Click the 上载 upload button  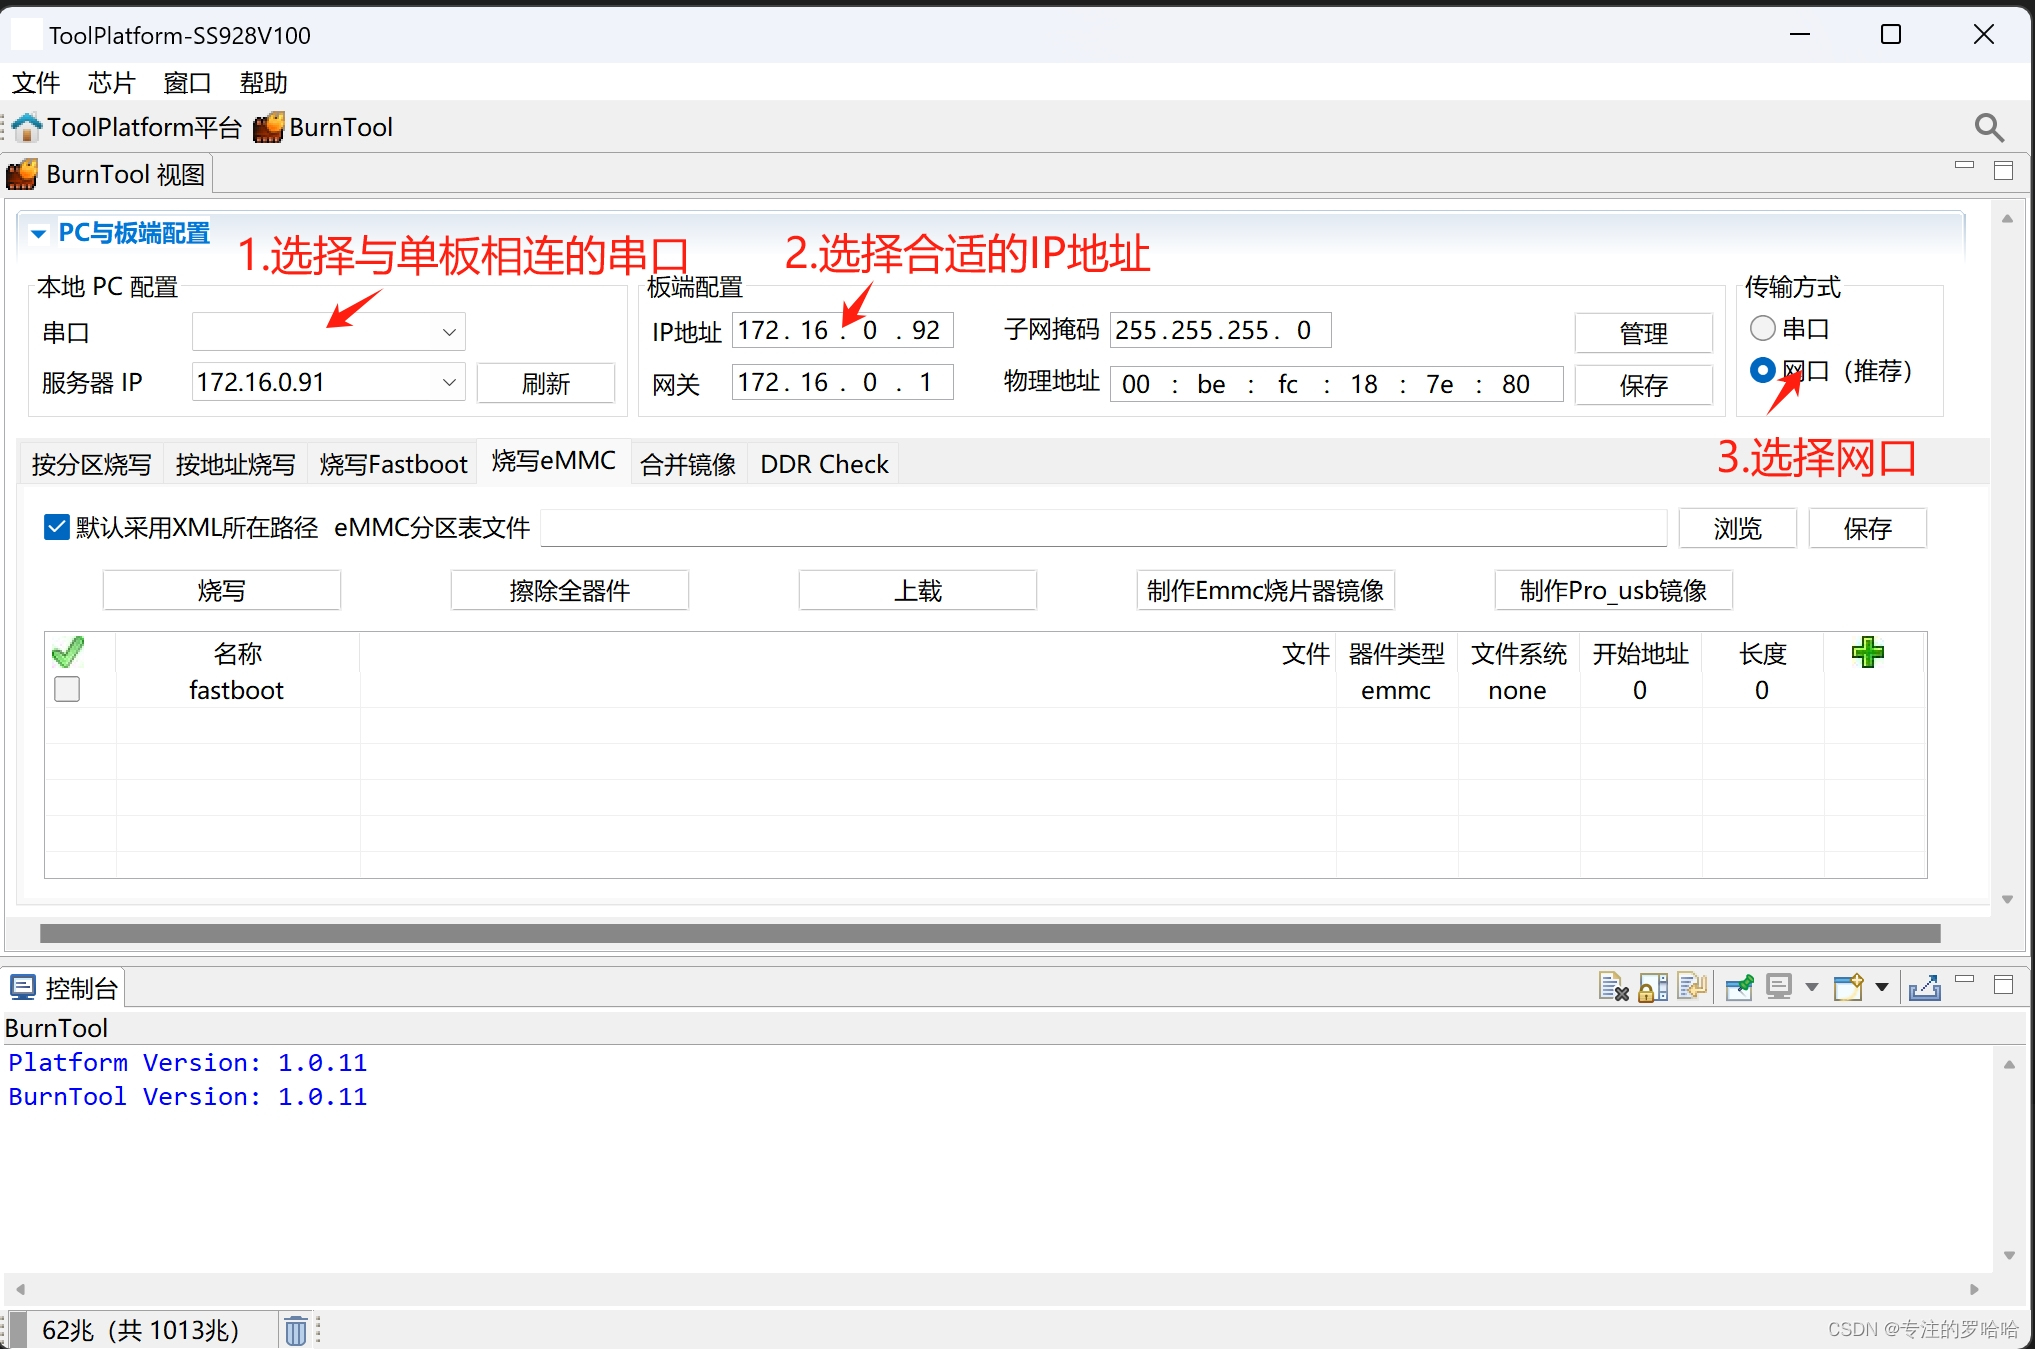tap(917, 590)
